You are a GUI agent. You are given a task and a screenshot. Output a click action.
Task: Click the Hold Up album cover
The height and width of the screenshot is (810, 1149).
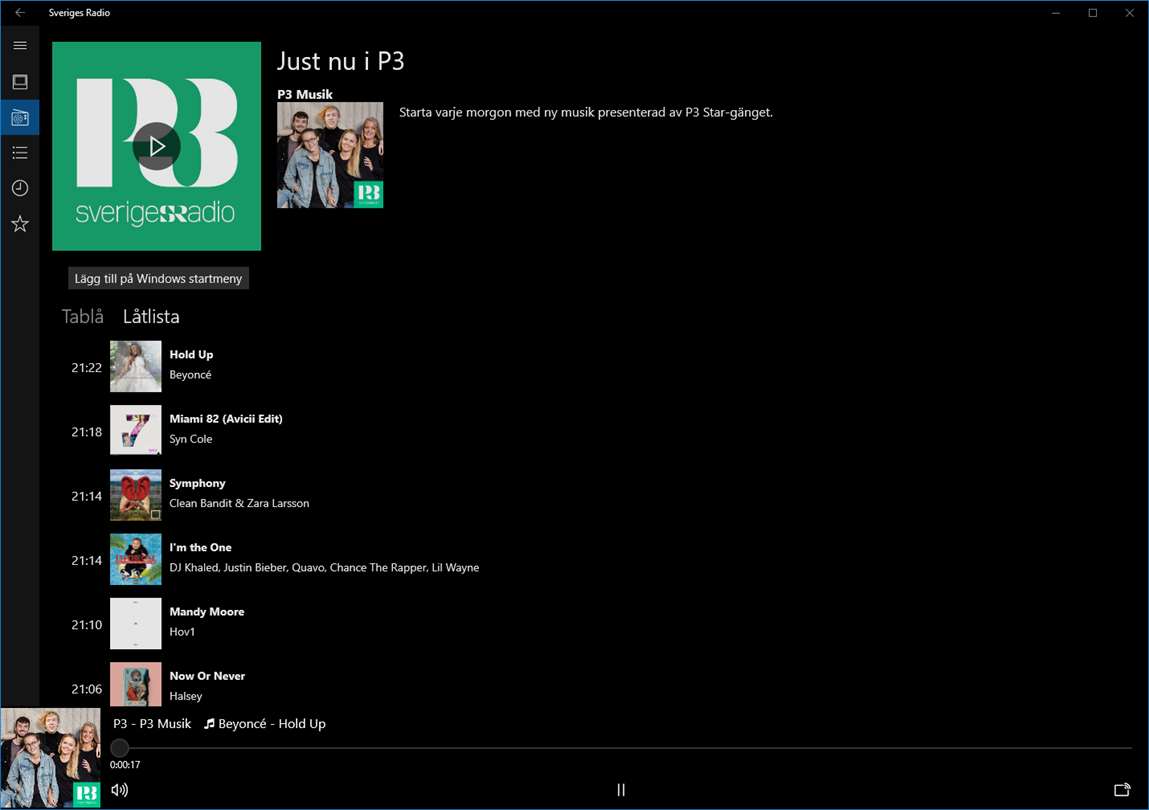136,366
